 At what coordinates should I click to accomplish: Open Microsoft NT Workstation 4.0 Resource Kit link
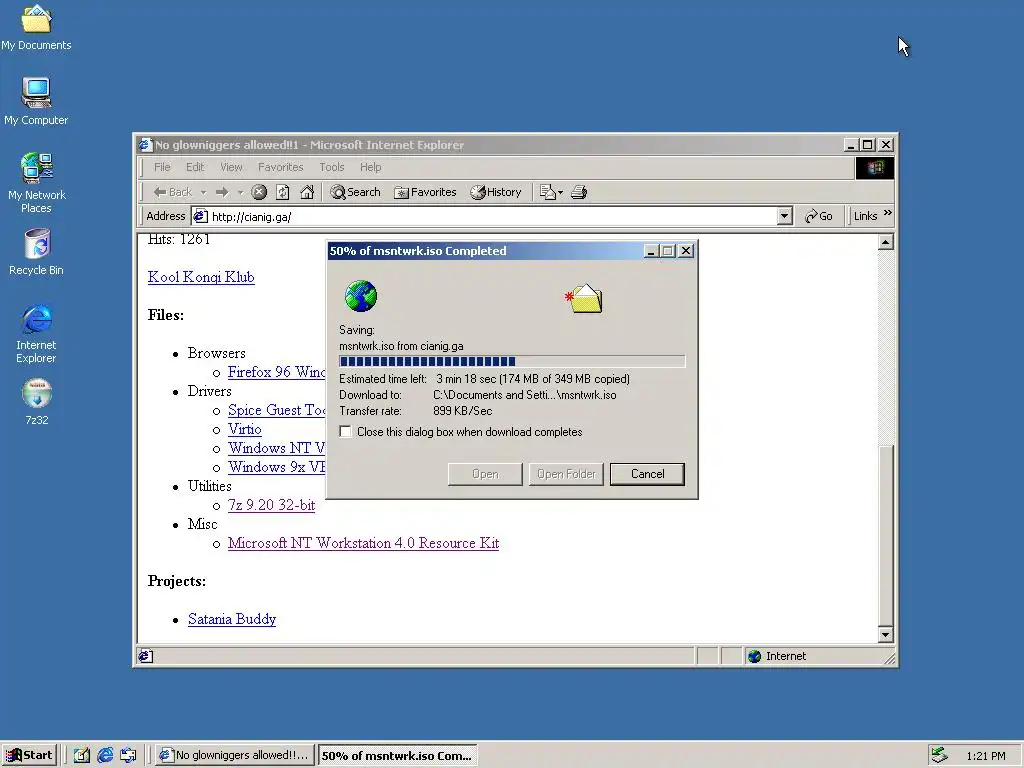pos(363,543)
